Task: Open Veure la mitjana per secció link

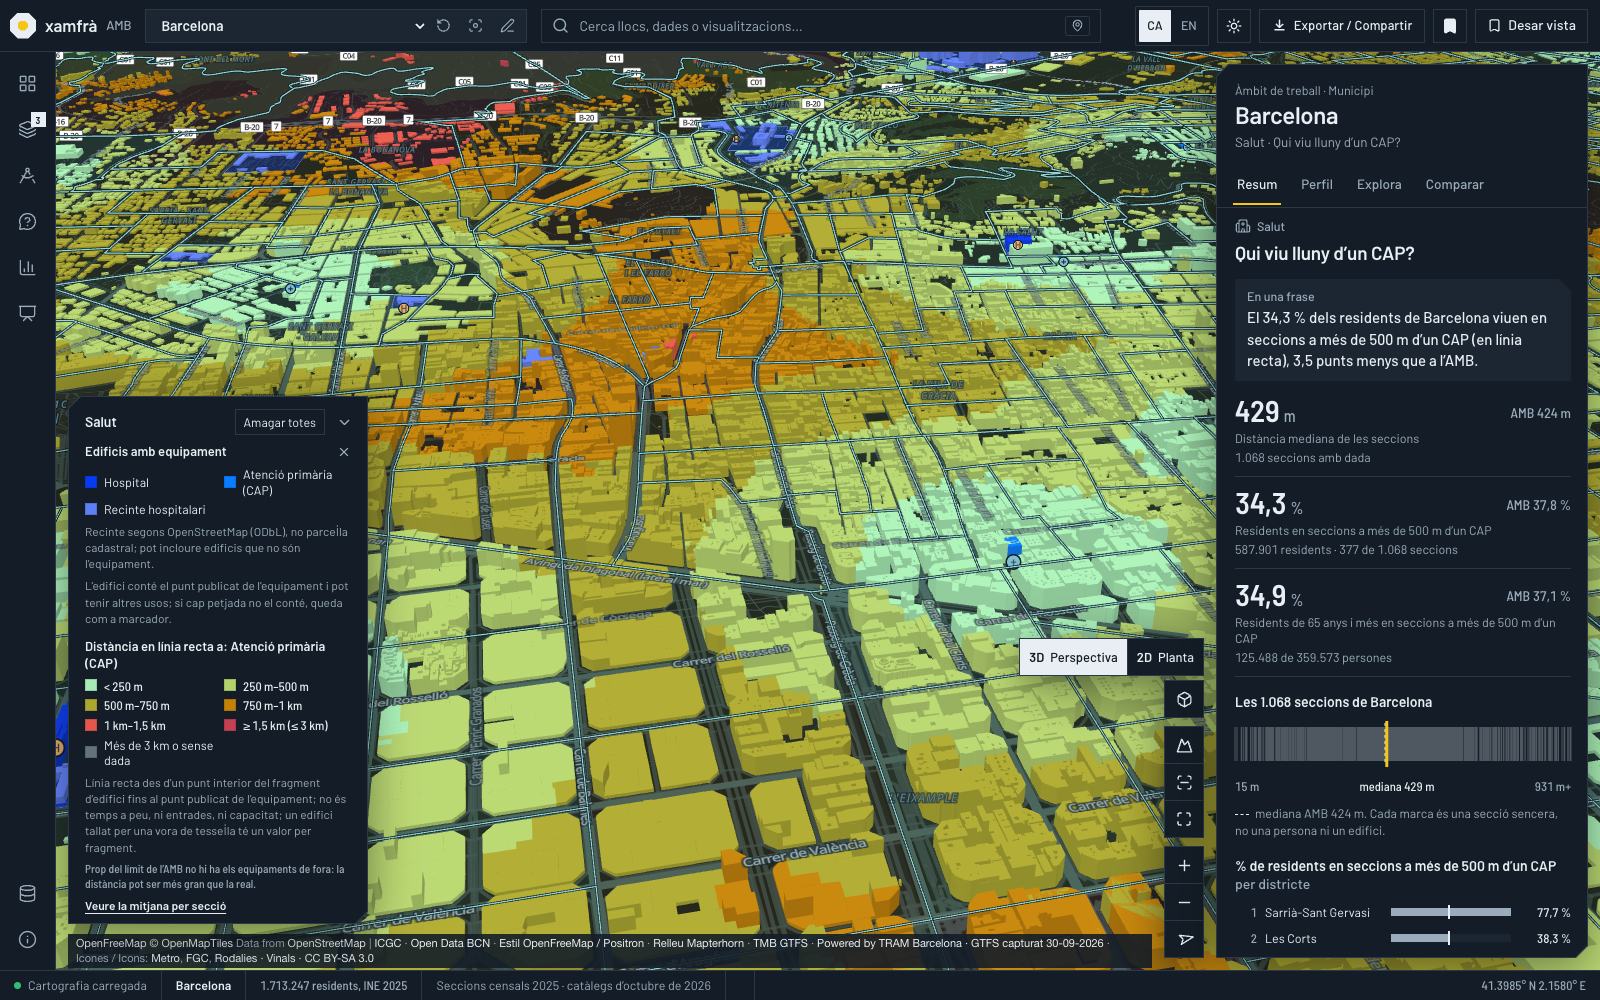Action: (x=155, y=907)
